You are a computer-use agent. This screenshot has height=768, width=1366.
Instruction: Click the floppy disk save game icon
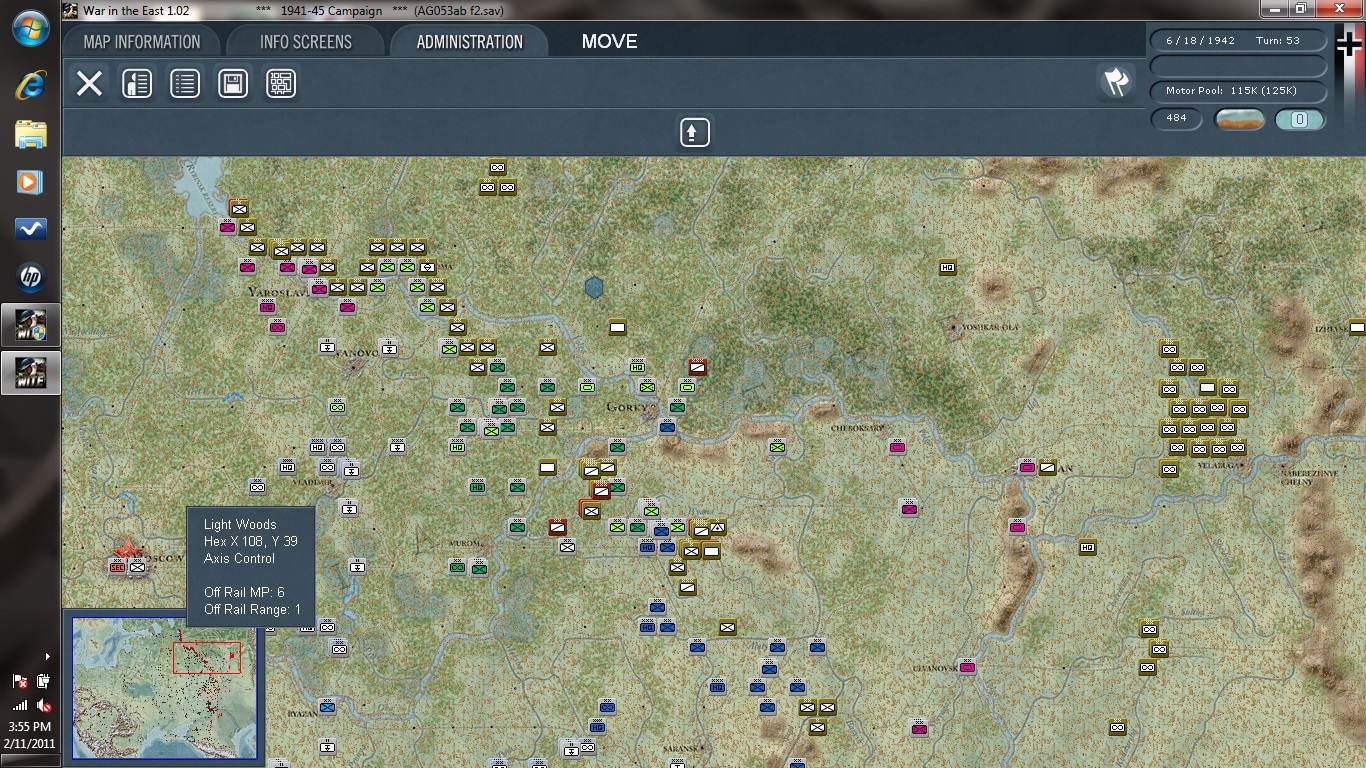pyautogui.click(x=233, y=83)
